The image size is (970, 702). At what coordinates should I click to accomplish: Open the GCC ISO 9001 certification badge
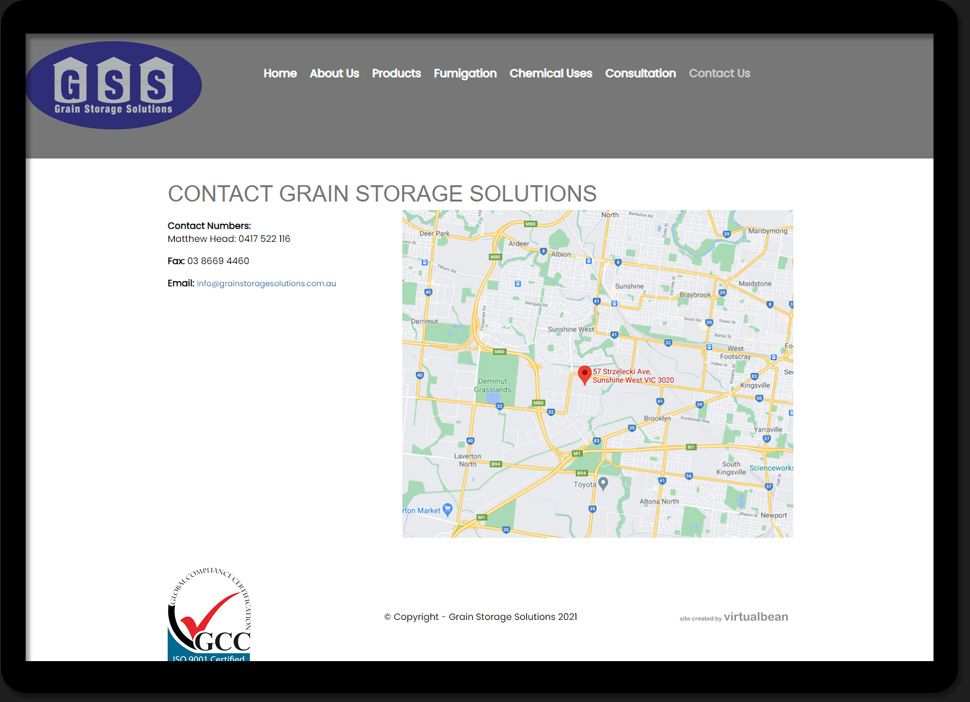pyautogui.click(x=208, y=616)
